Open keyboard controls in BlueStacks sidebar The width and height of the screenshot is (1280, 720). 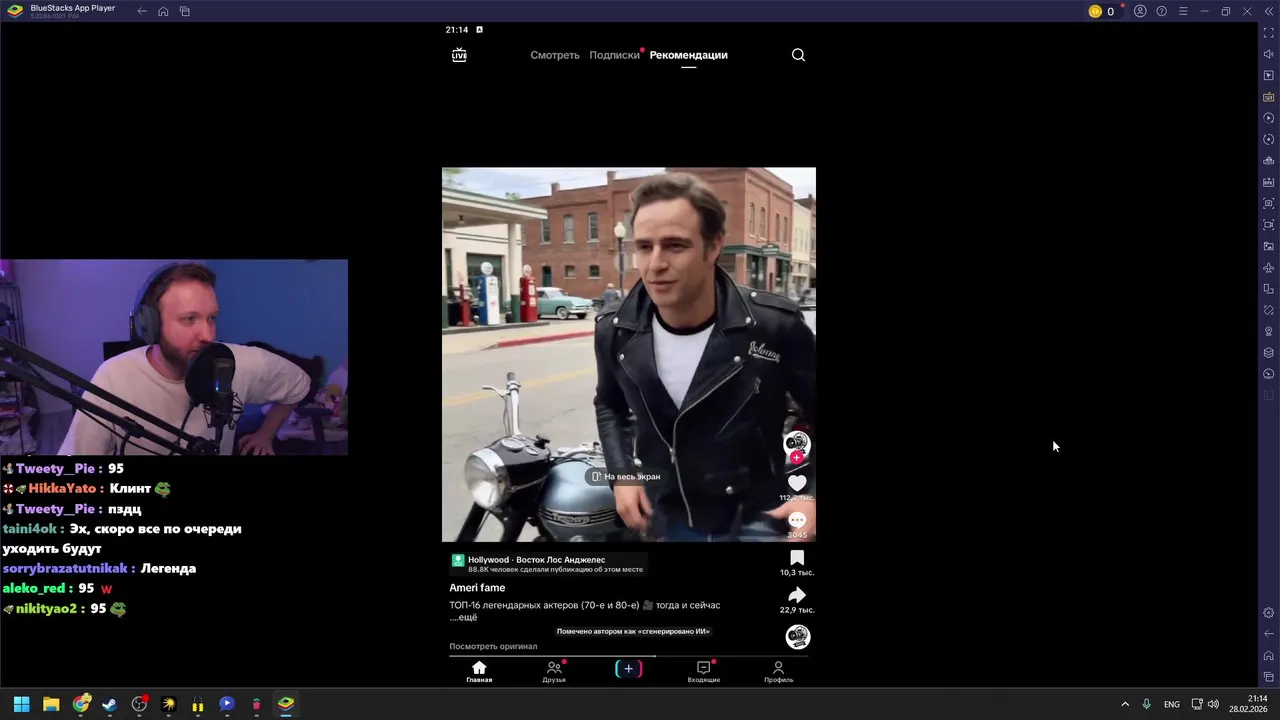[x=1269, y=97]
